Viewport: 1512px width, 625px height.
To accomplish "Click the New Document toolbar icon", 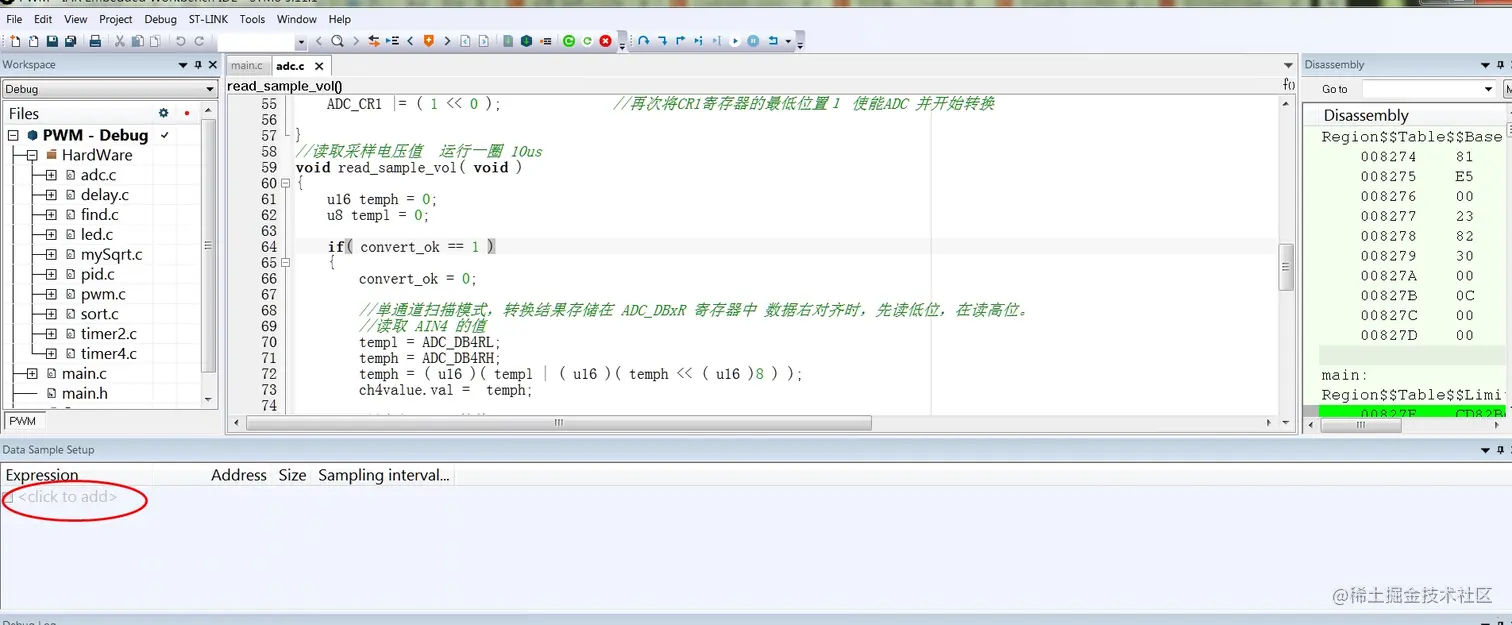I will point(15,41).
